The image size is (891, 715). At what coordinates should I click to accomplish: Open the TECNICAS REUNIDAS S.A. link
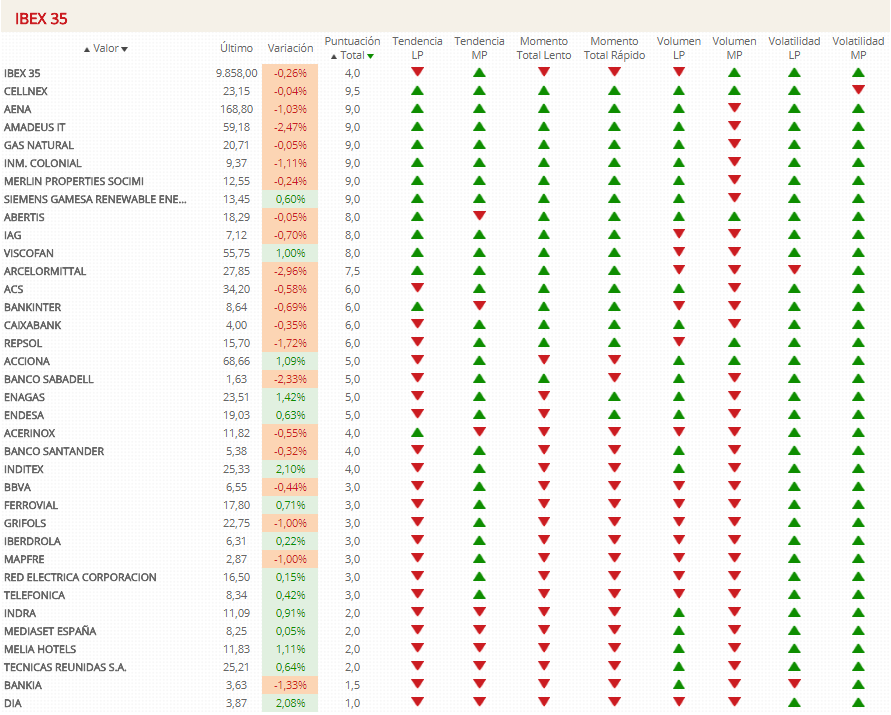65,667
